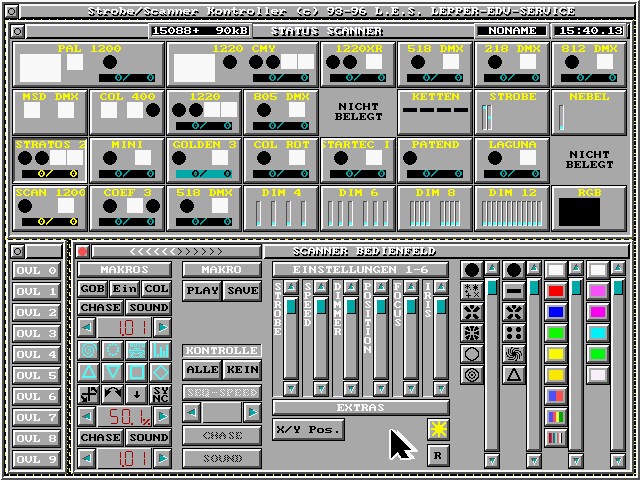Pick the red color swatch
Viewport: 640px width, 480px height.
click(556, 291)
